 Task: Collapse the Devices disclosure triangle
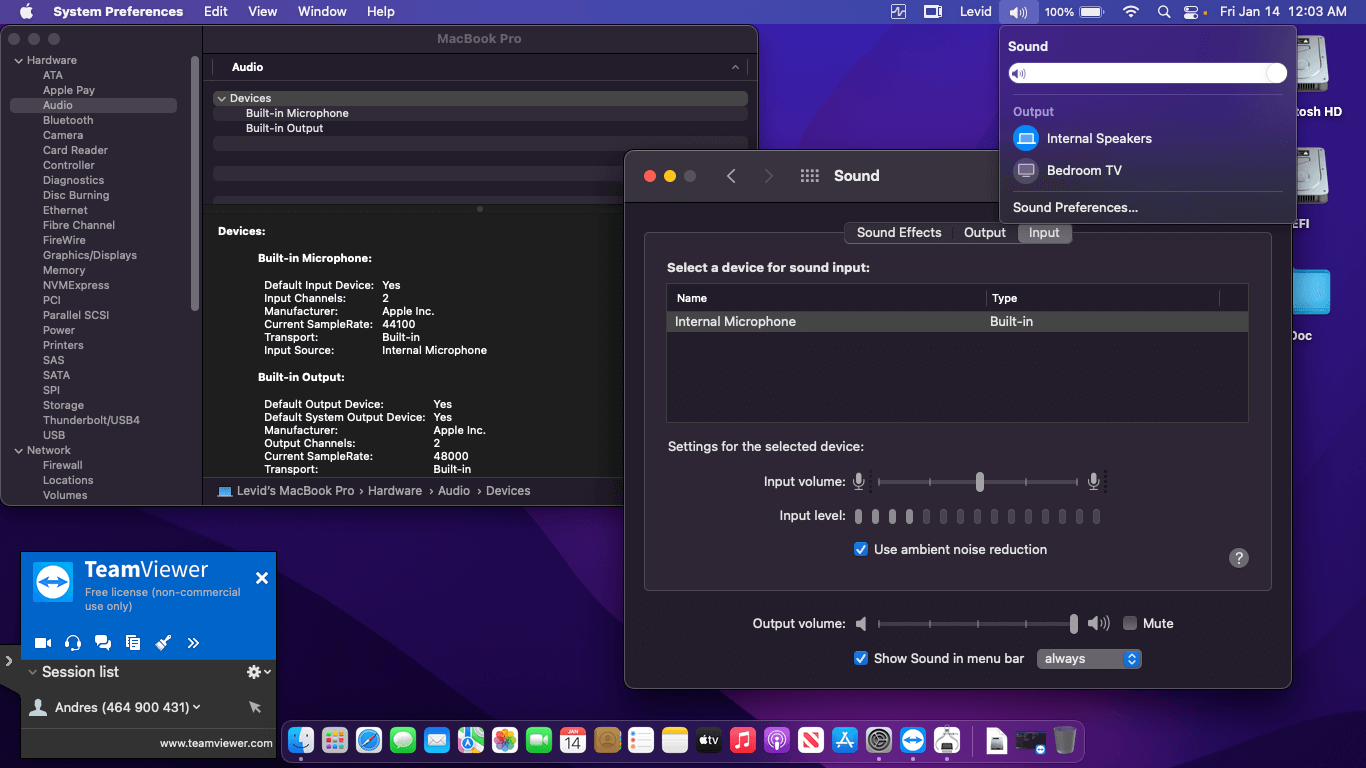point(221,99)
